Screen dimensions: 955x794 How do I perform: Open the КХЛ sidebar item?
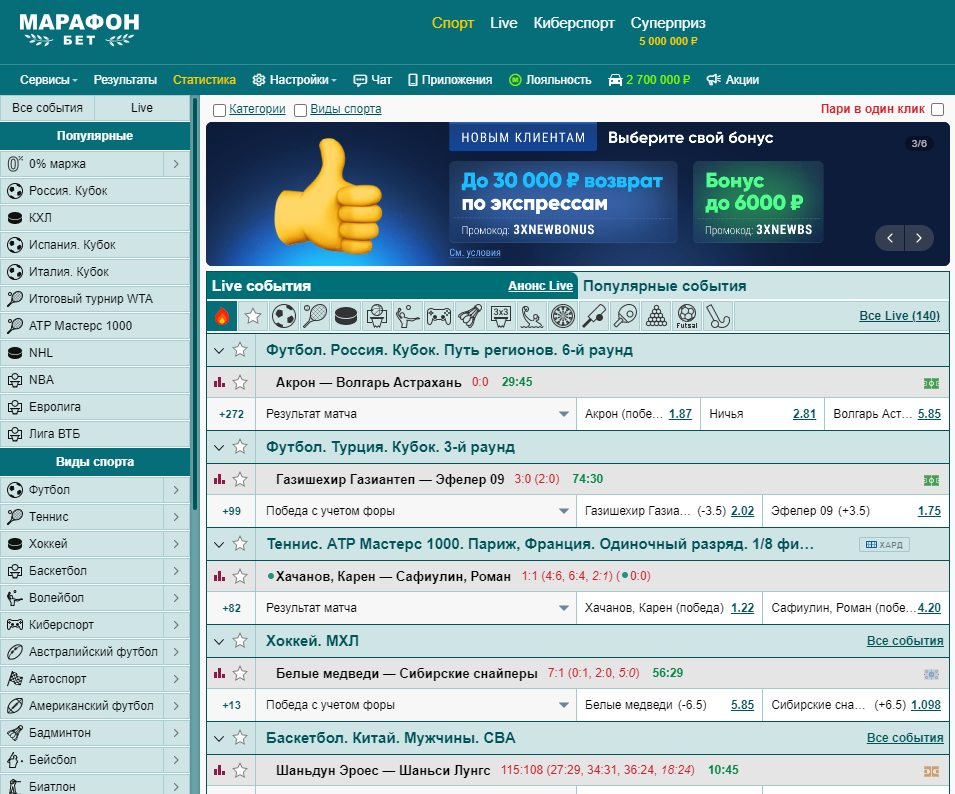point(95,218)
